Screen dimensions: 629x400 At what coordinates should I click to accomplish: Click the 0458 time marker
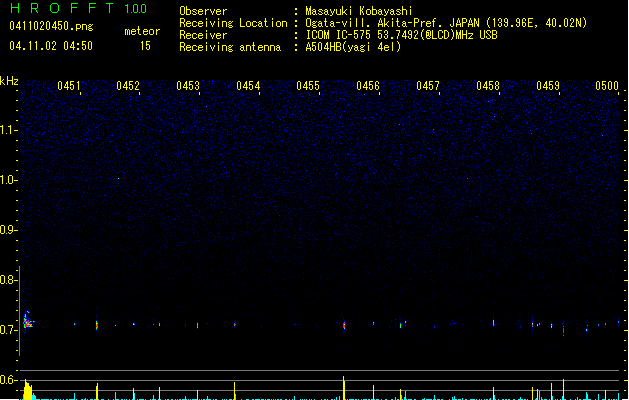[488, 86]
